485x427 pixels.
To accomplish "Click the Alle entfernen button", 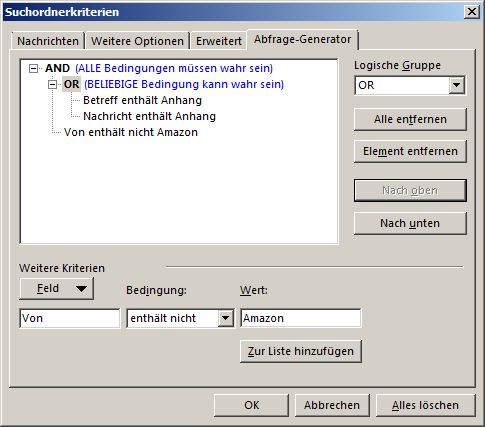I will click(410, 119).
